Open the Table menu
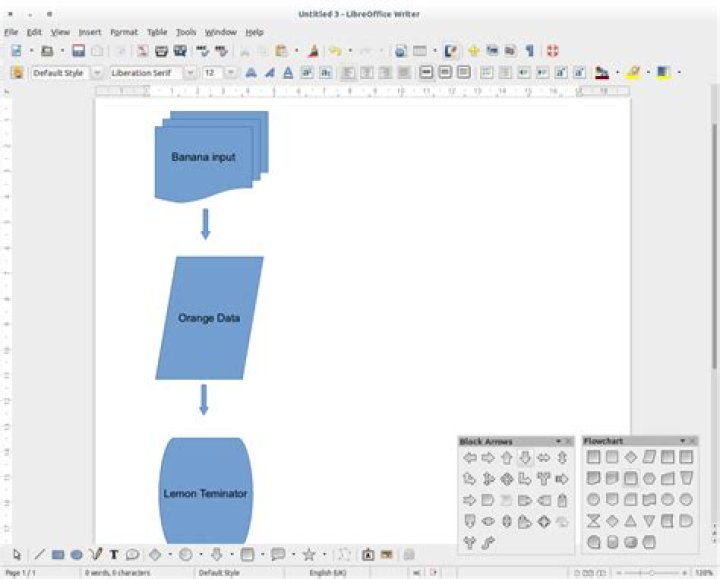The image size is (720, 579). (x=157, y=32)
